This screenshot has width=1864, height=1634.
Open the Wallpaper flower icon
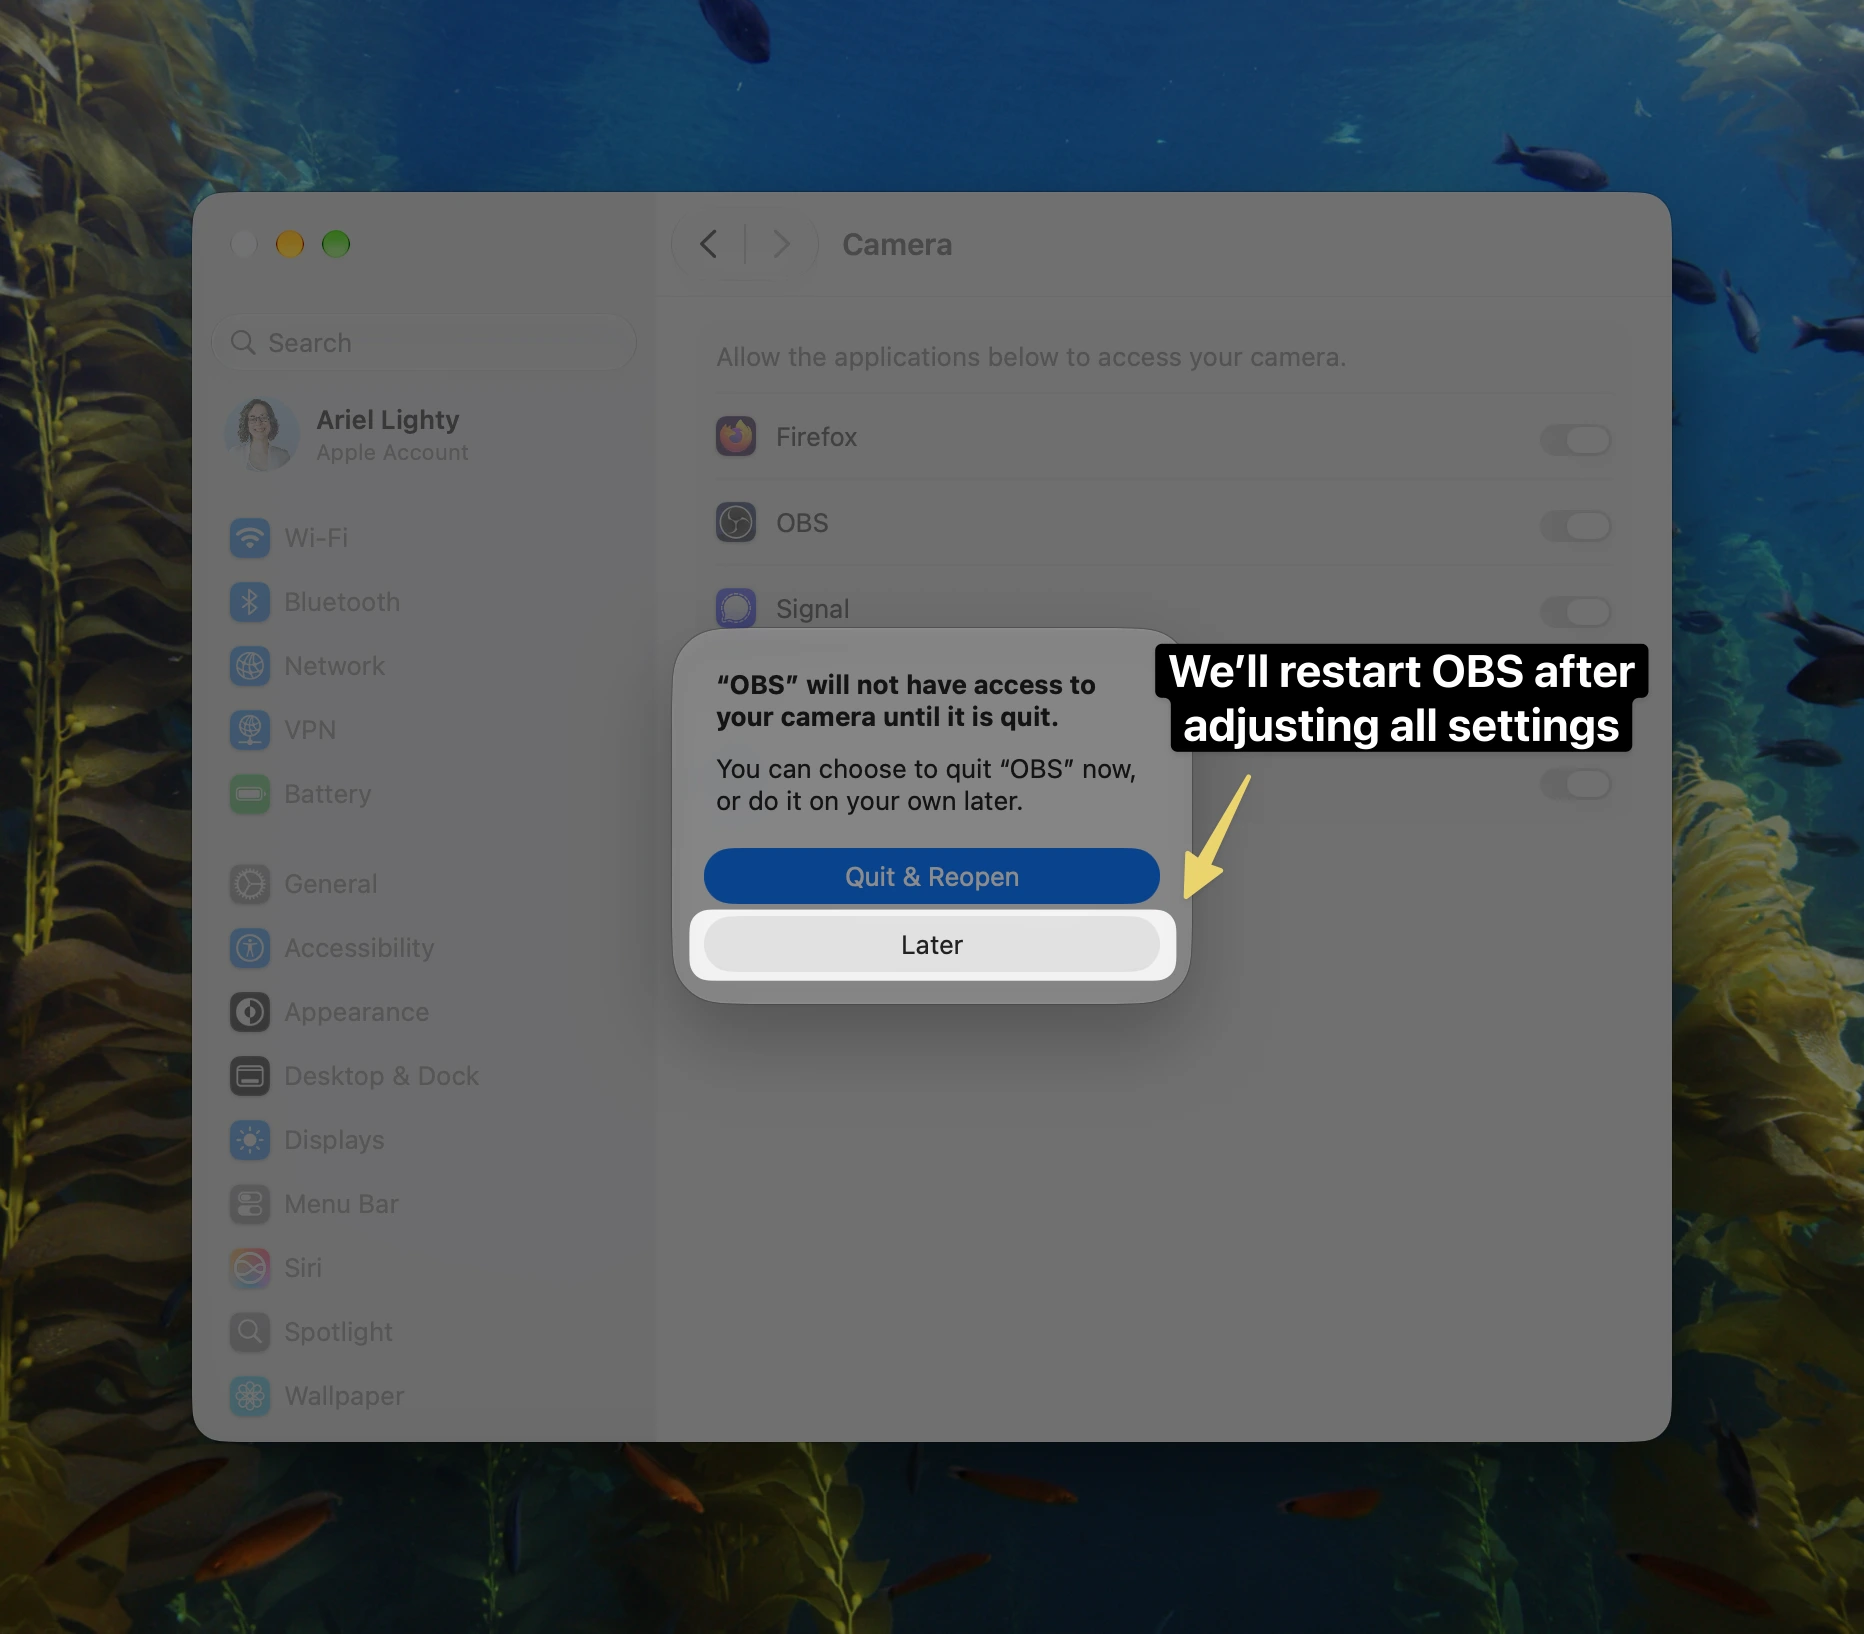pos(250,1396)
